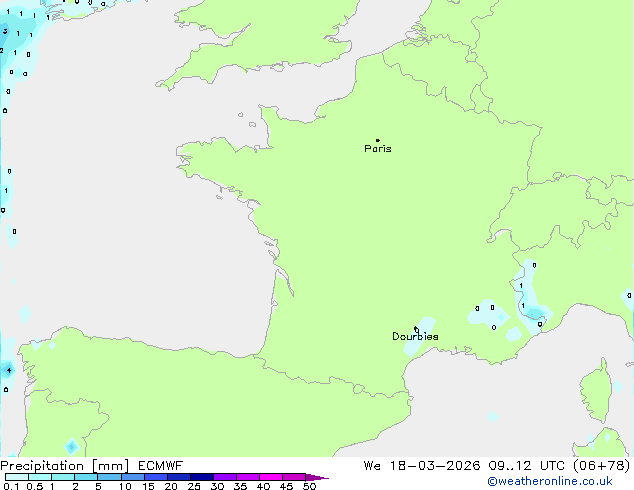
Task: Click the legend value '10'
Action: pyautogui.click(x=125, y=486)
